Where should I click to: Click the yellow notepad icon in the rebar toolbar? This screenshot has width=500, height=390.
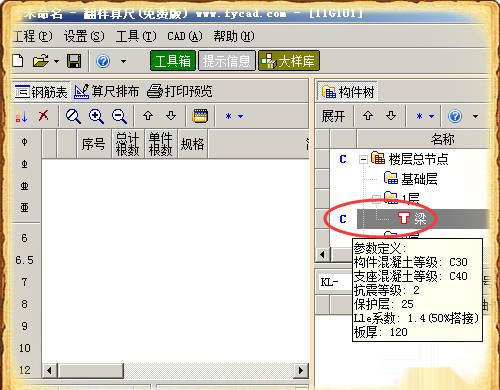click(x=200, y=116)
